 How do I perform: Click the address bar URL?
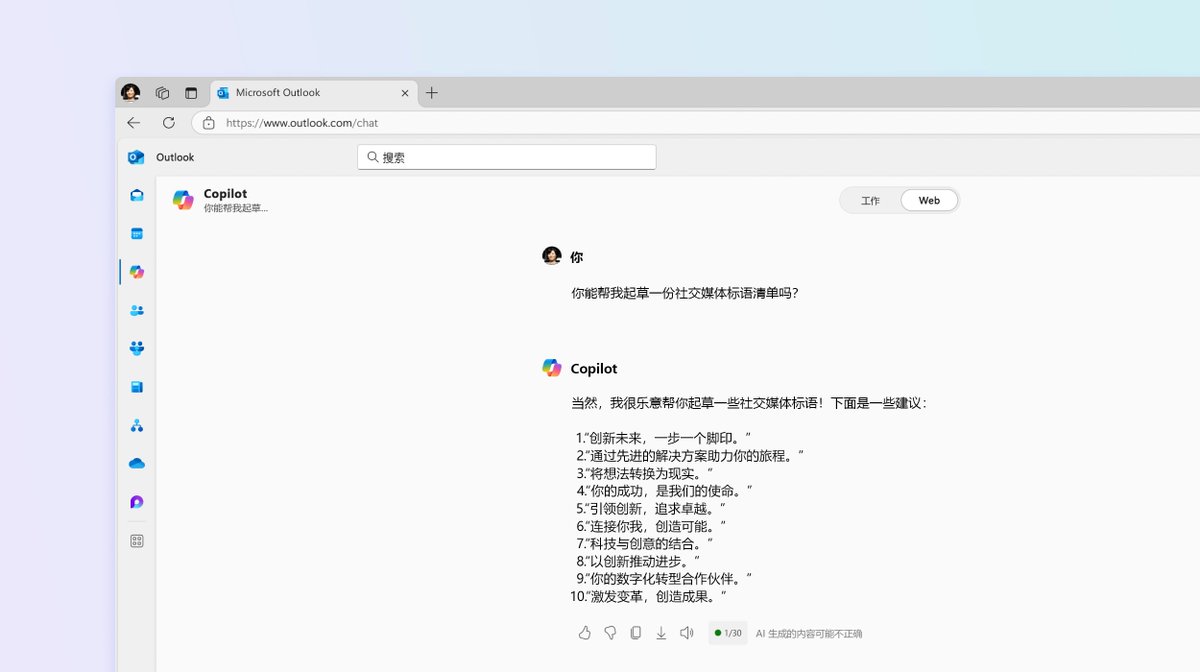point(302,123)
